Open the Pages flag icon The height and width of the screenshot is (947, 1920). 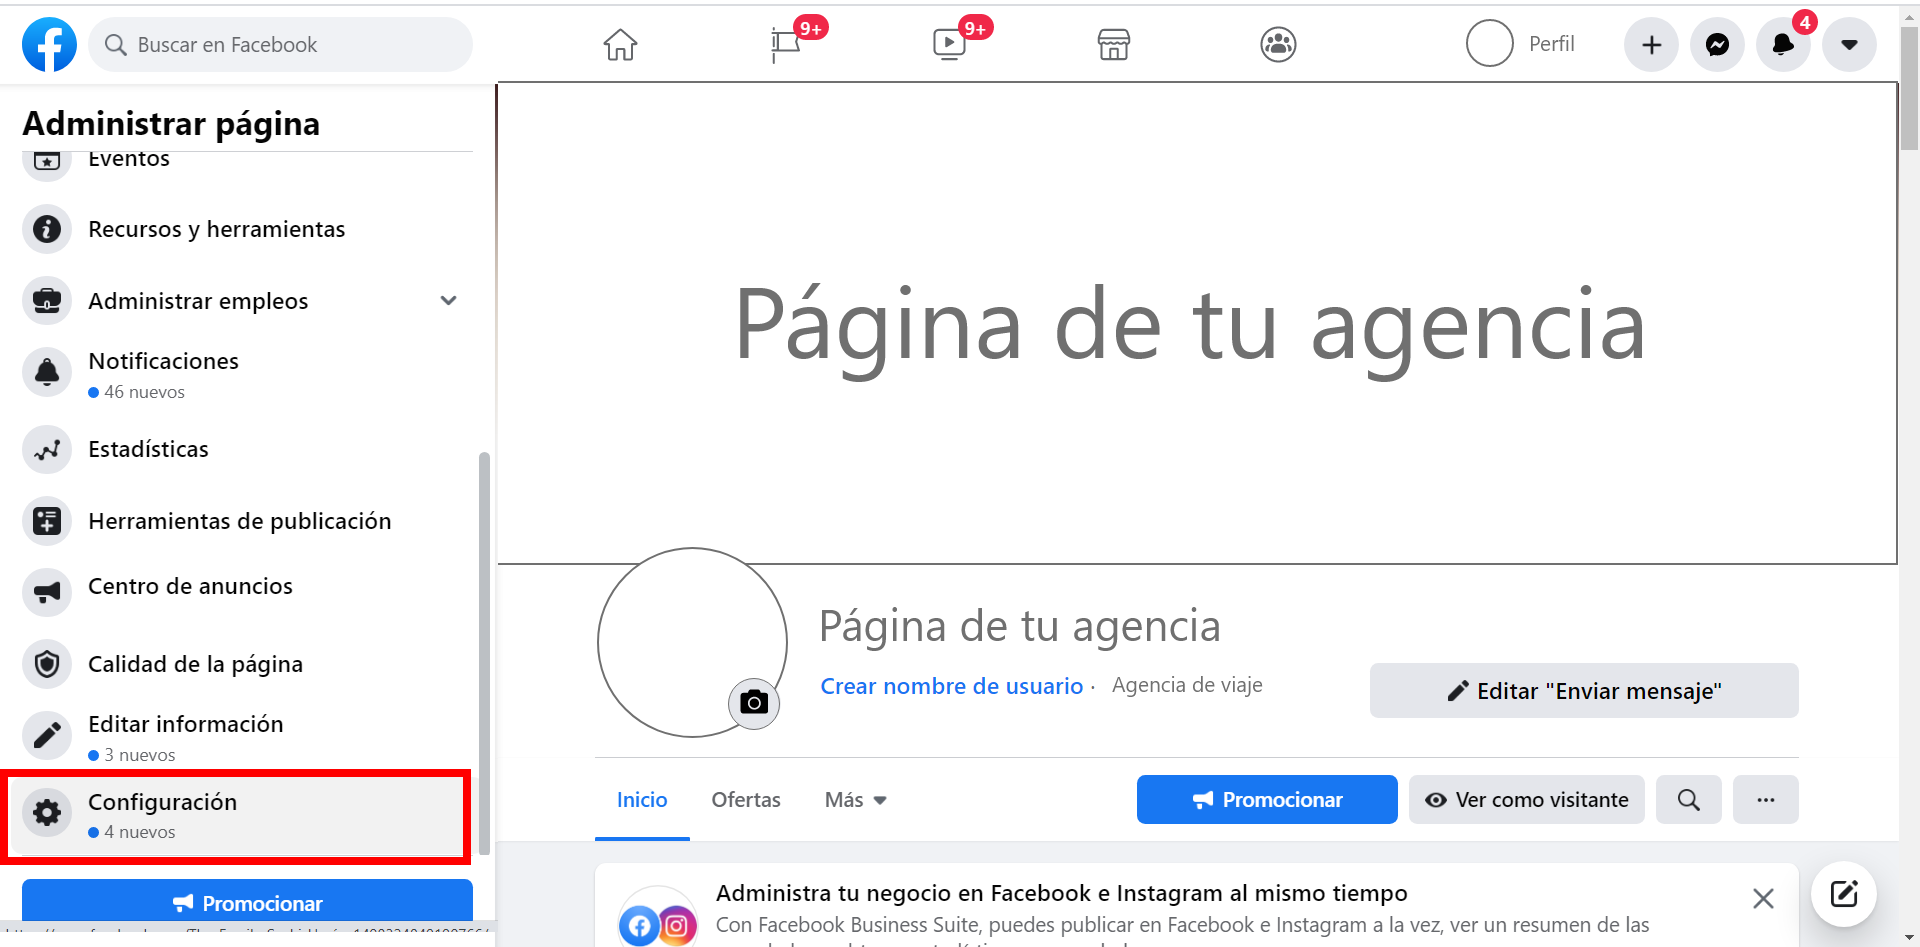click(x=786, y=44)
